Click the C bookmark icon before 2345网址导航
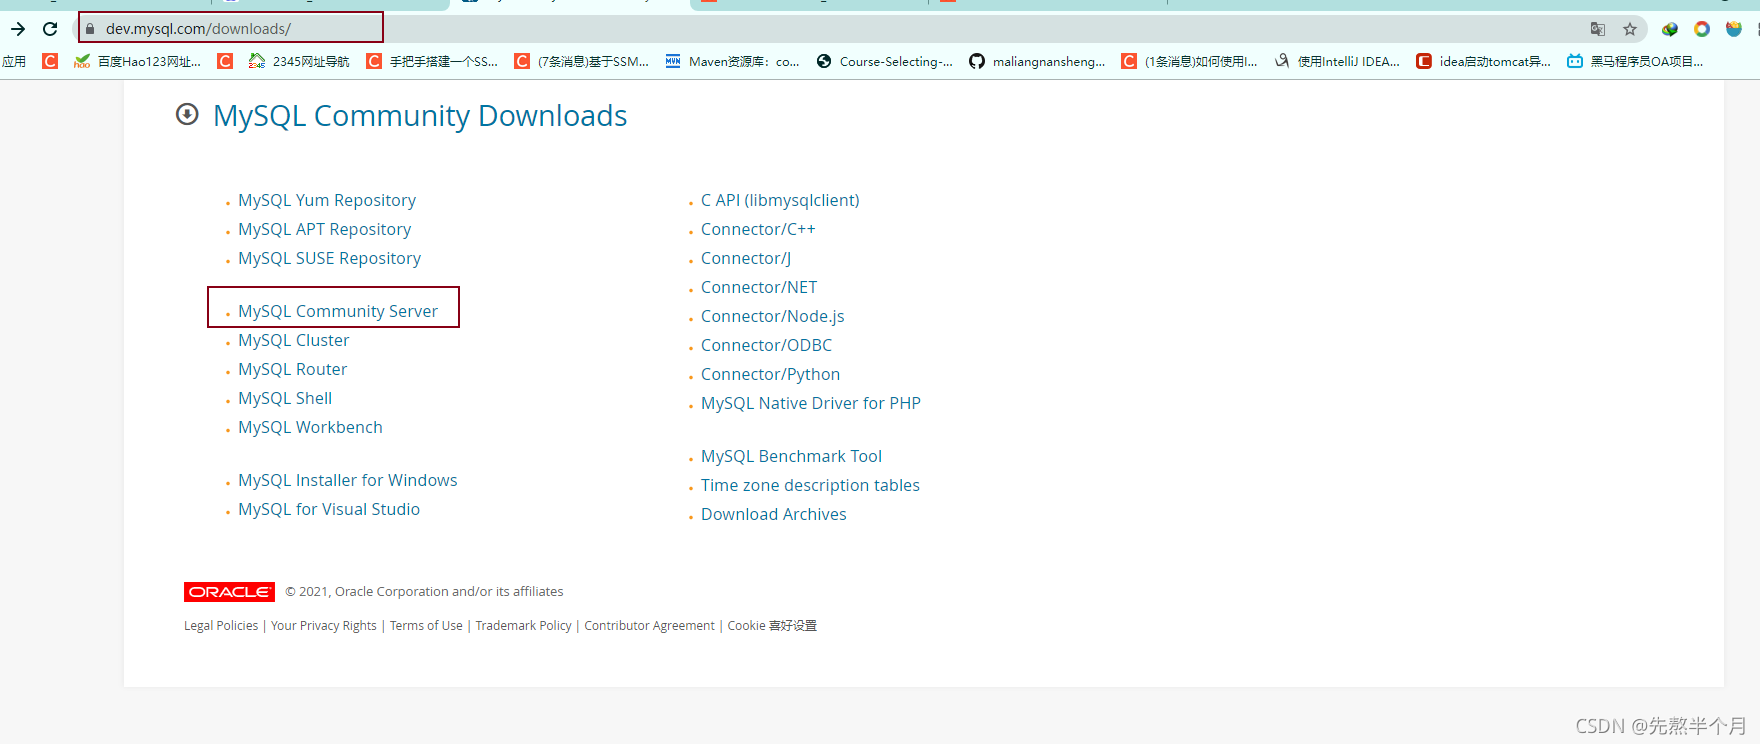 point(225,62)
